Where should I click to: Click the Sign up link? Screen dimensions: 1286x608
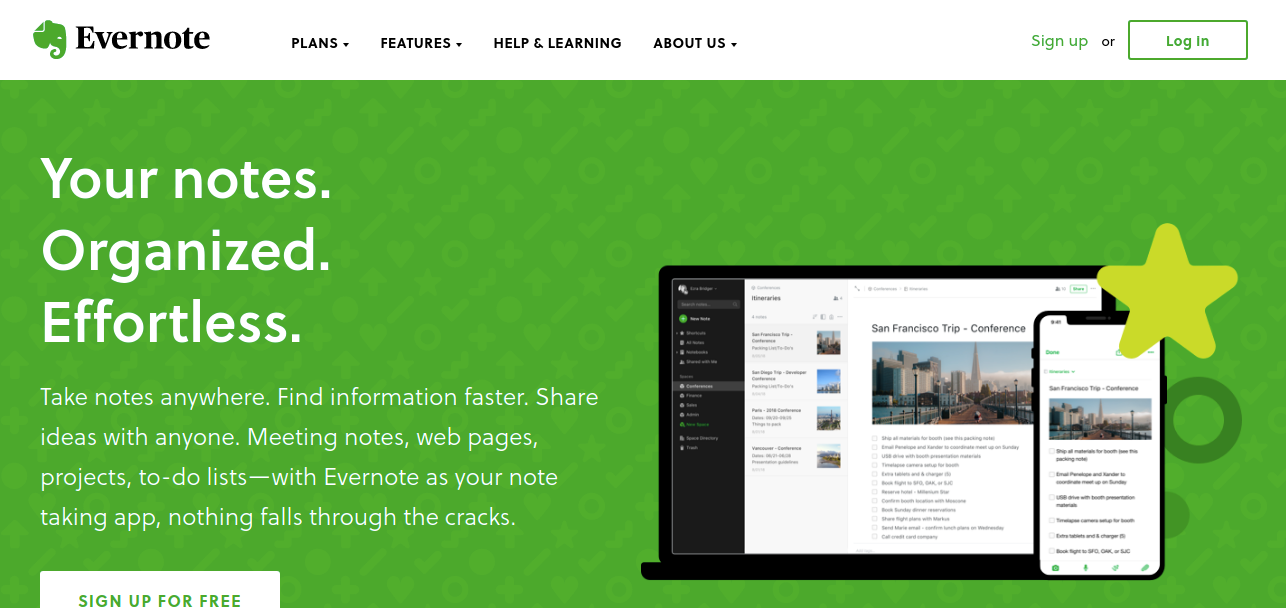coord(1059,41)
